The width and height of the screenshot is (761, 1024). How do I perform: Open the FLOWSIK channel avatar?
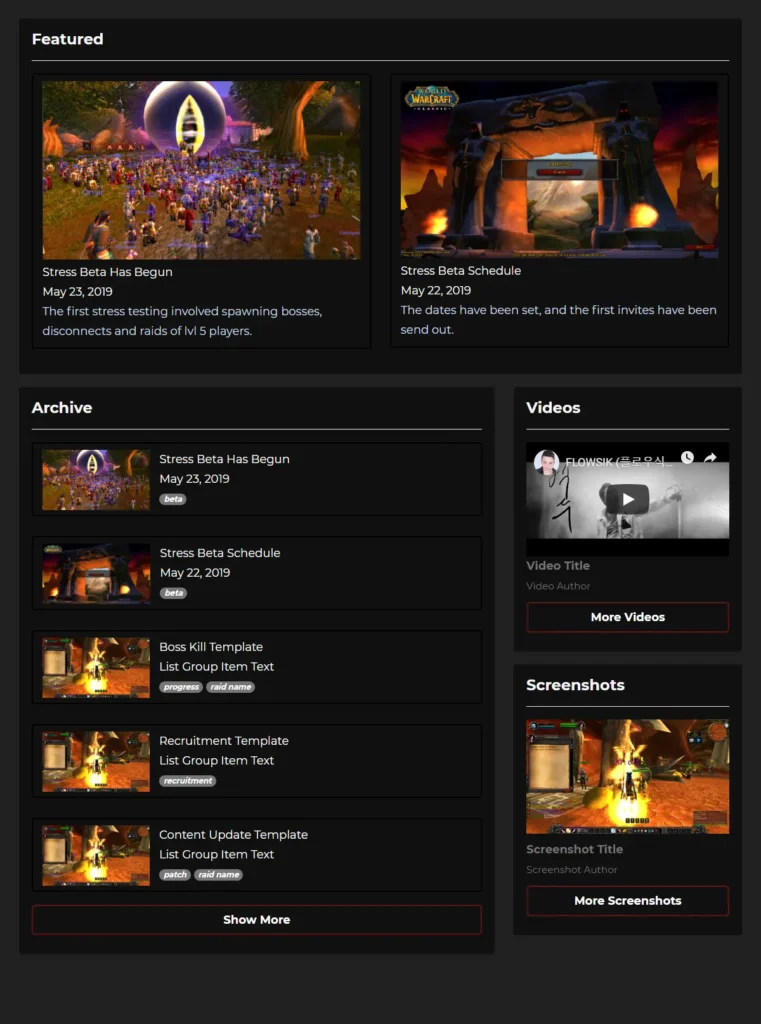[546, 462]
